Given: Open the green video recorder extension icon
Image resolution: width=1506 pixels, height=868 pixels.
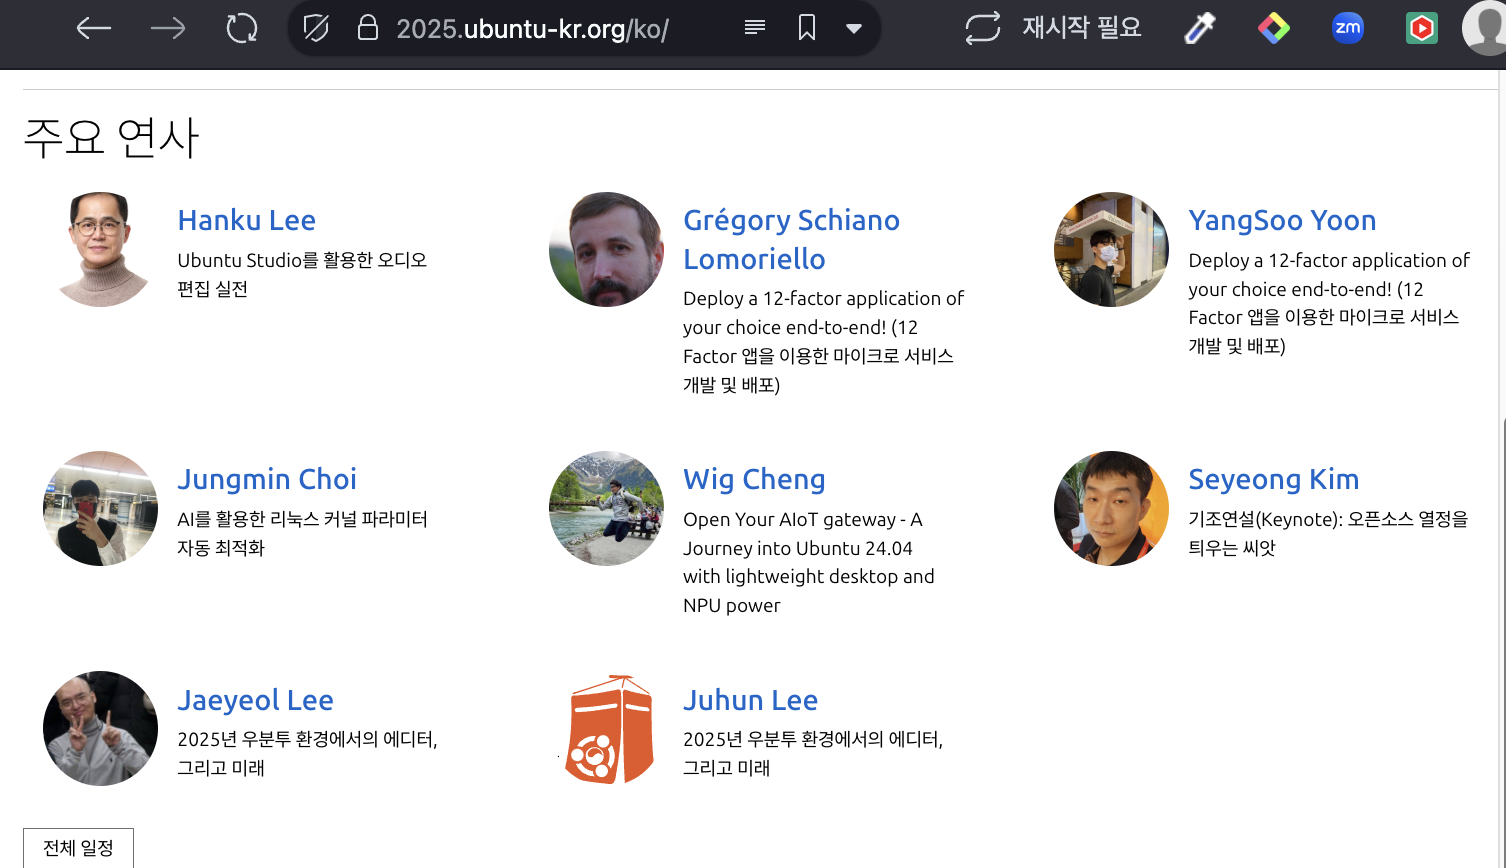Looking at the screenshot, I should pyautogui.click(x=1421, y=28).
